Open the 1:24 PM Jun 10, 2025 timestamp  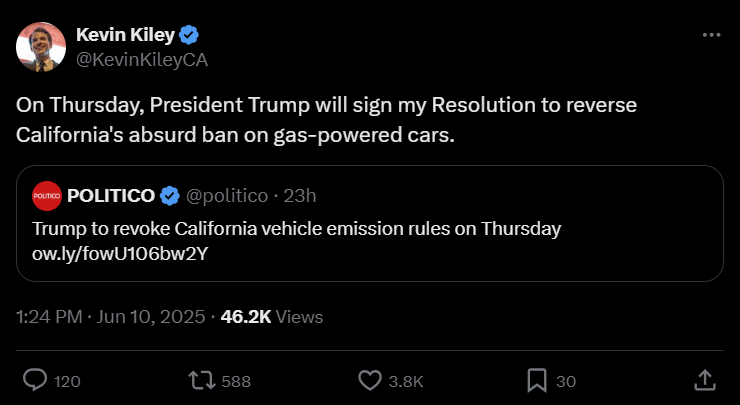click(111, 317)
